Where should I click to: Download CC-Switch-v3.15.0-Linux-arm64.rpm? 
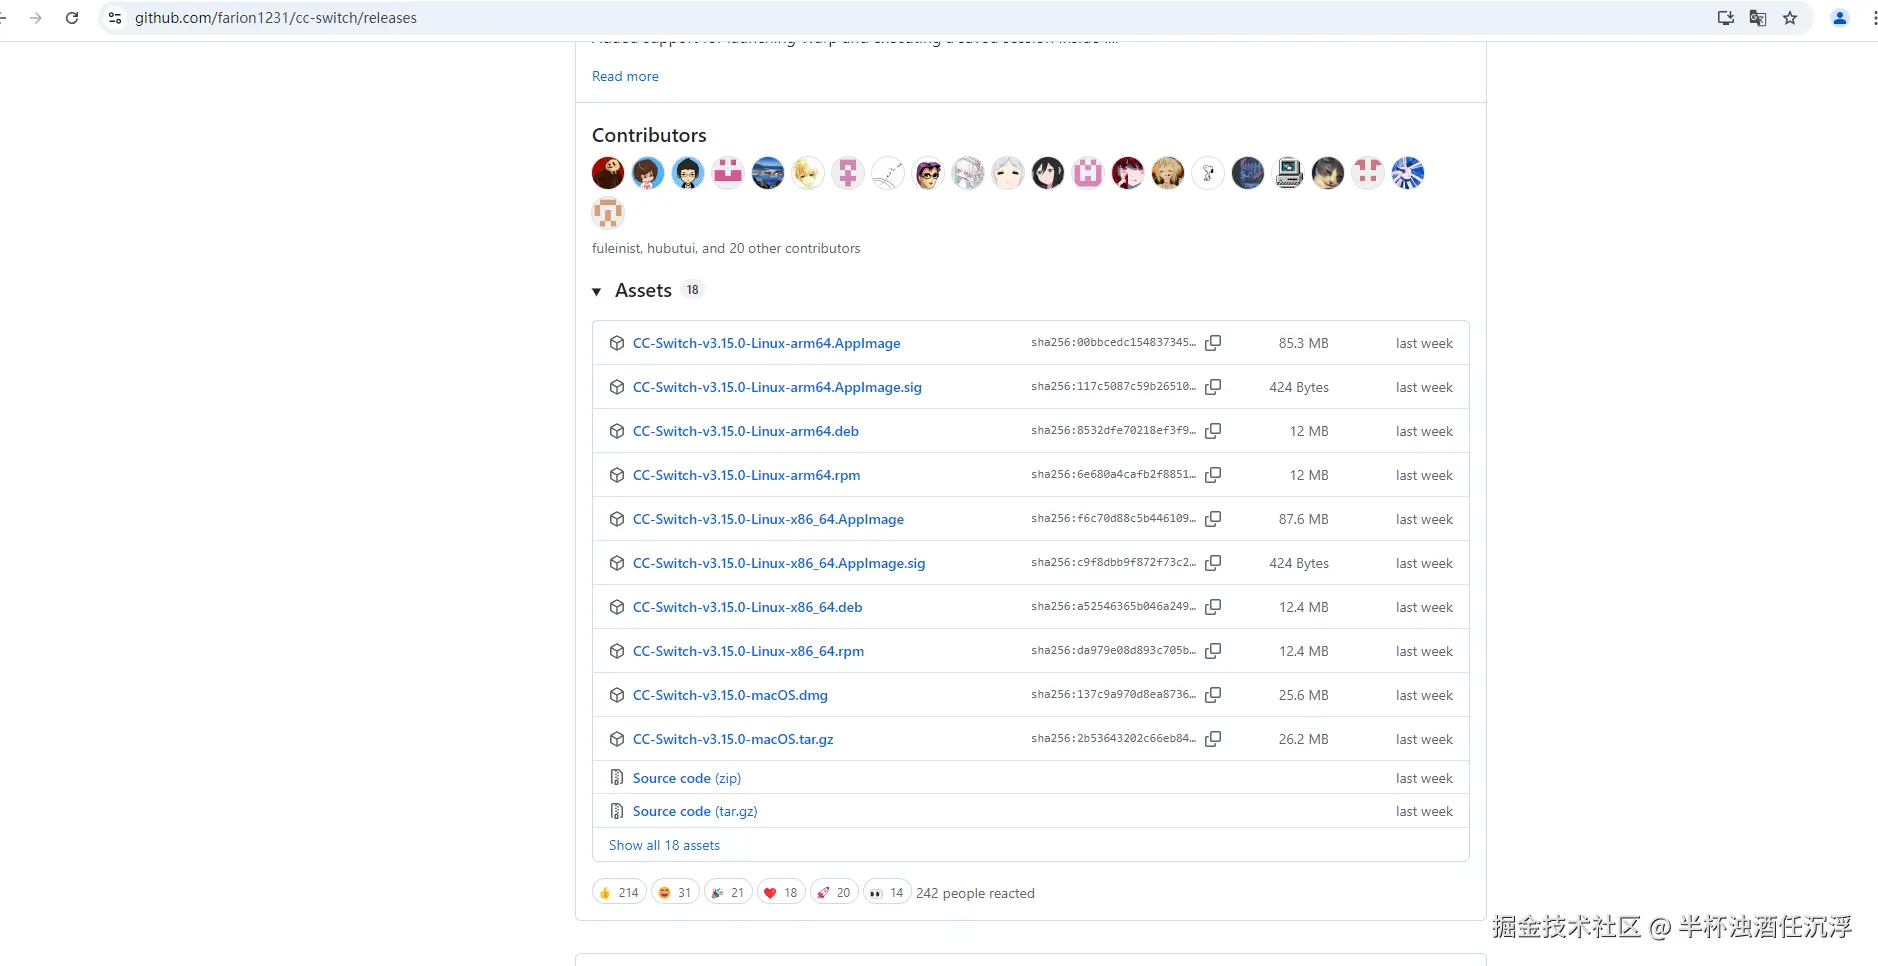[x=746, y=475]
